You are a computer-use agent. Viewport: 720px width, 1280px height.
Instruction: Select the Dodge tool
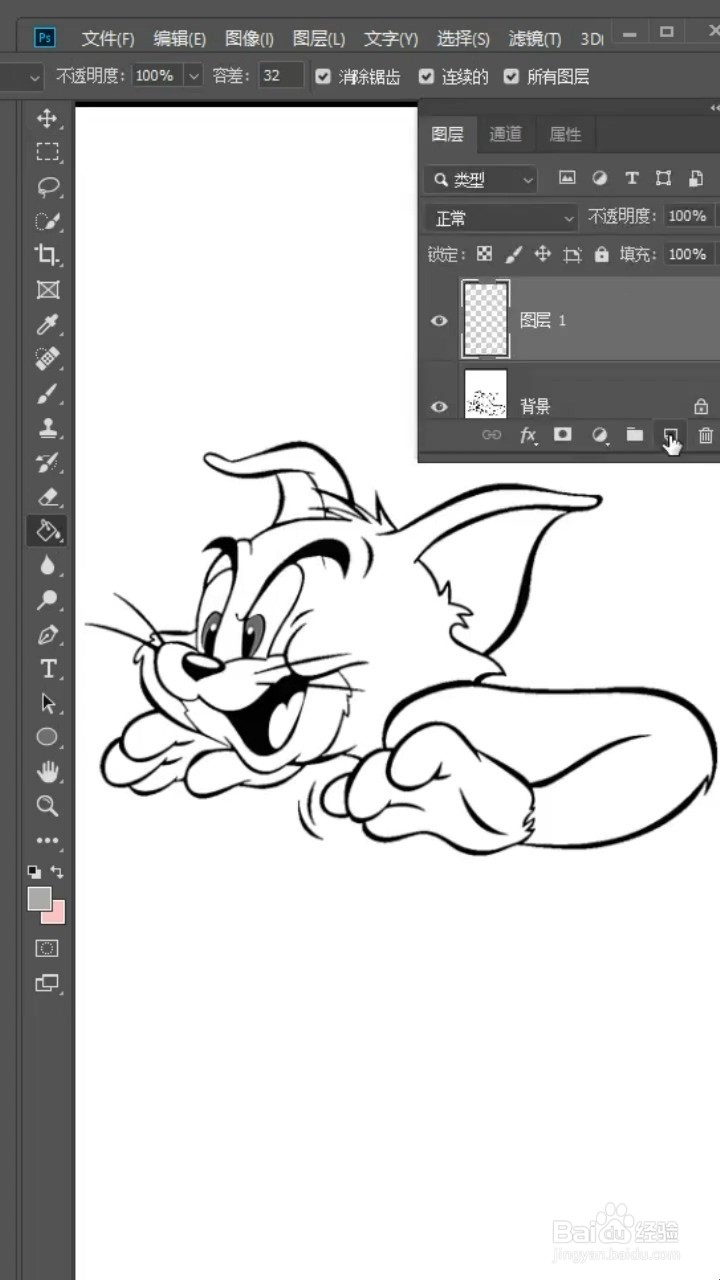[47, 600]
